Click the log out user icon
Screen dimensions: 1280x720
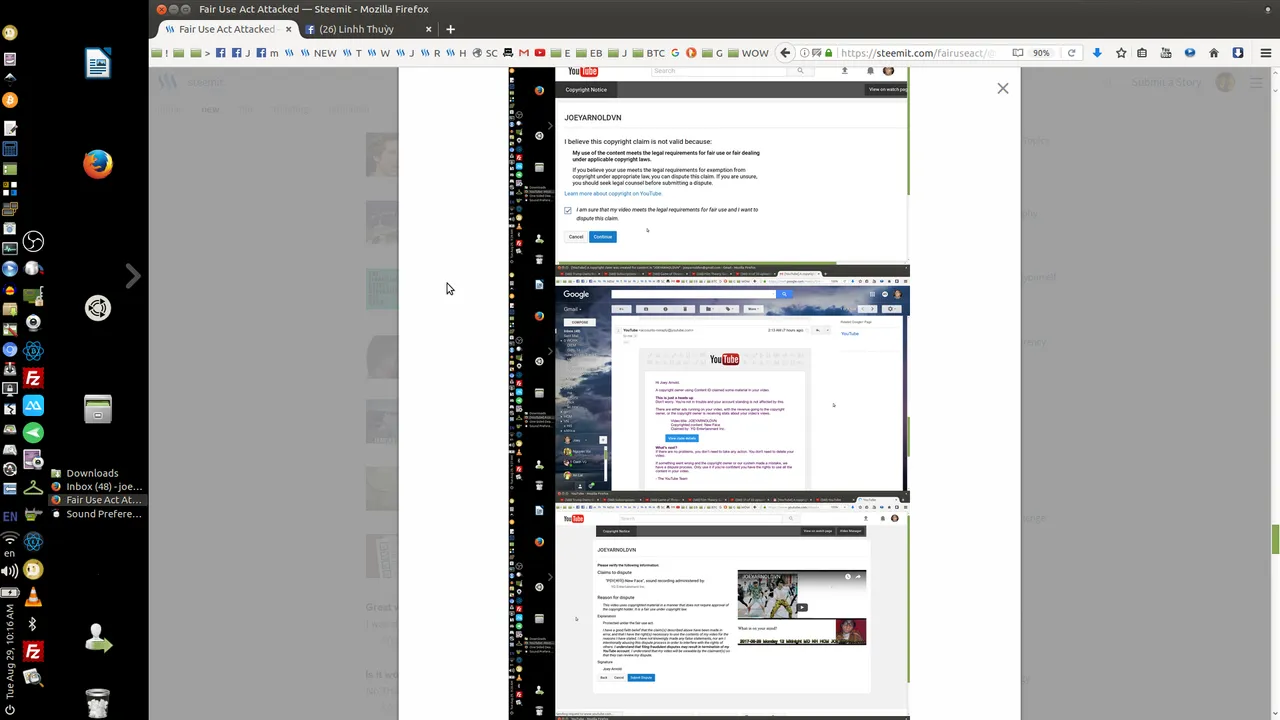(x=98, y=638)
